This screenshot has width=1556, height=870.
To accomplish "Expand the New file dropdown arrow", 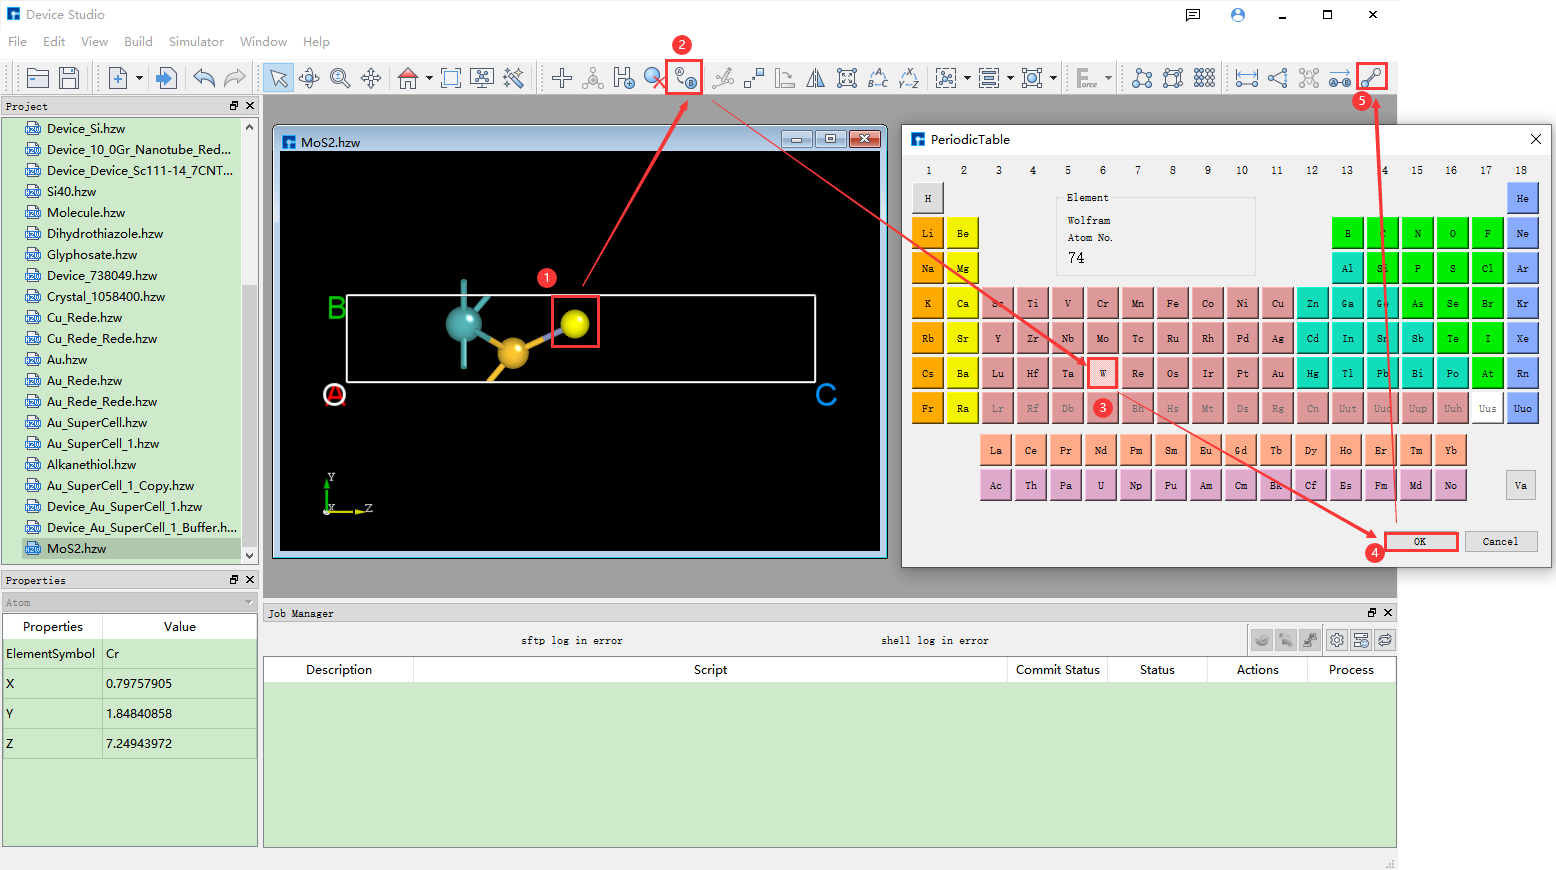I will click(x=139, y=78).
